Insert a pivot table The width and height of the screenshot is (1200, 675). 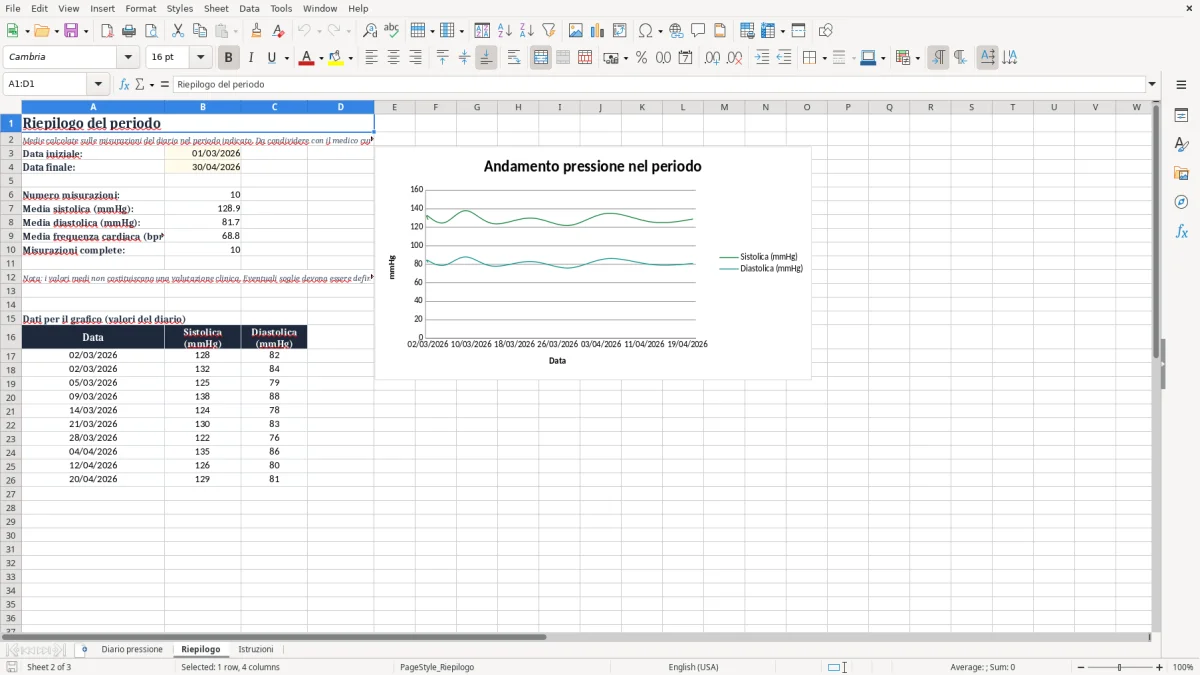click(x=620, y=31)
